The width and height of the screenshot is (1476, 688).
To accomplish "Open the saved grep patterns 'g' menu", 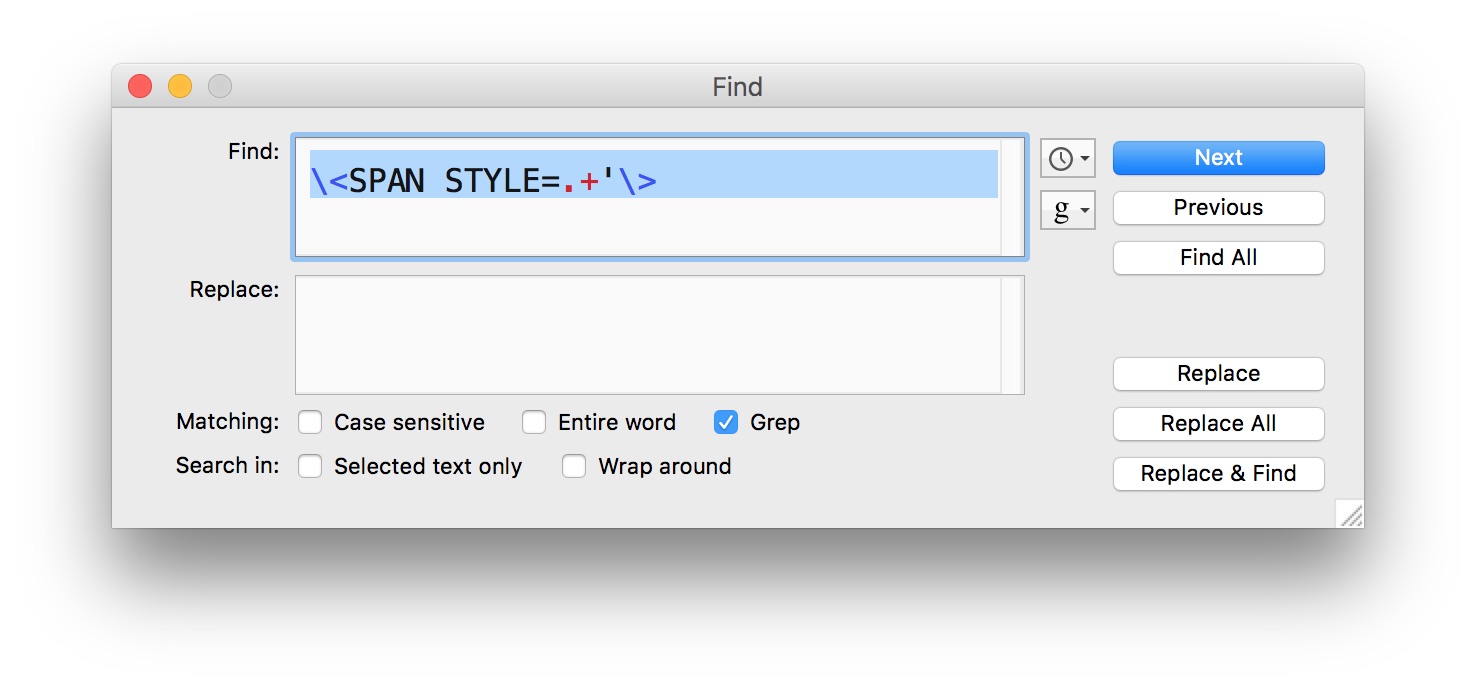I will [x=1068, y=210].
